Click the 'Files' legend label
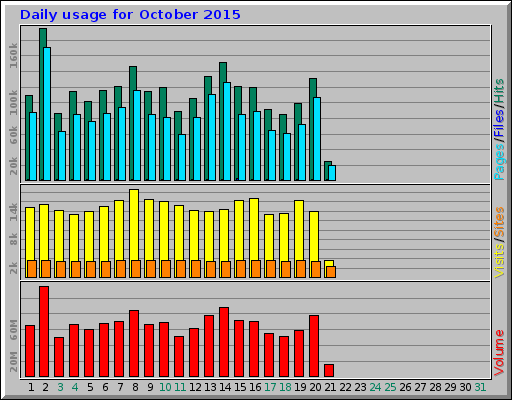Screen dimensions: 512x400 pos(499,122)
